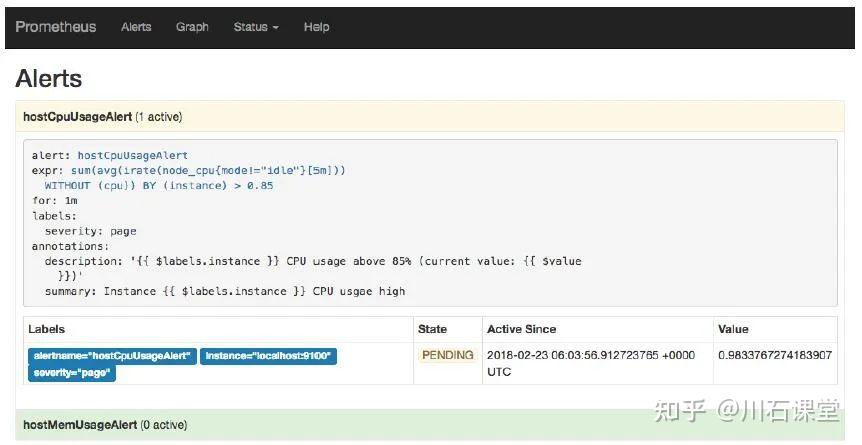
Task: Click the alertname="hostCpuUsageAlert" label badge
Action: point(111,356)
